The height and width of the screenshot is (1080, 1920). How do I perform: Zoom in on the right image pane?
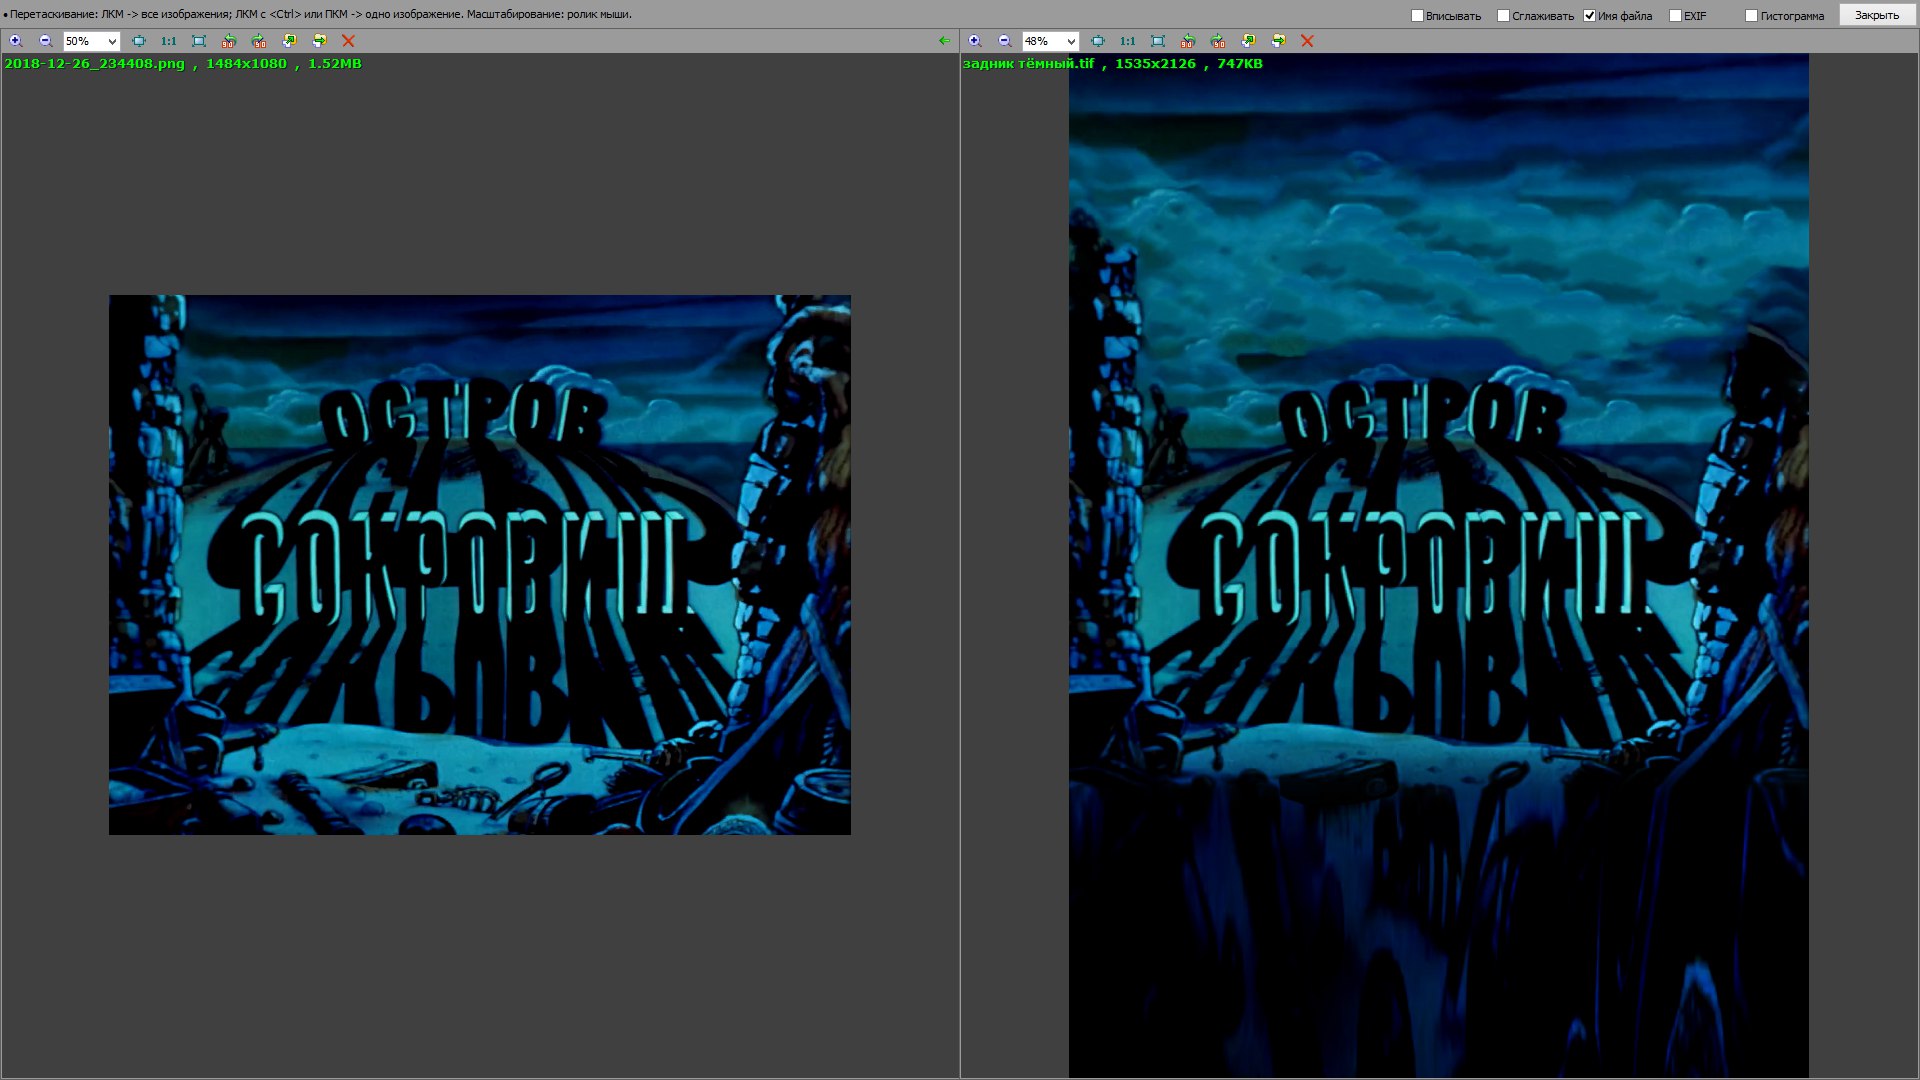tap(975, 41)
